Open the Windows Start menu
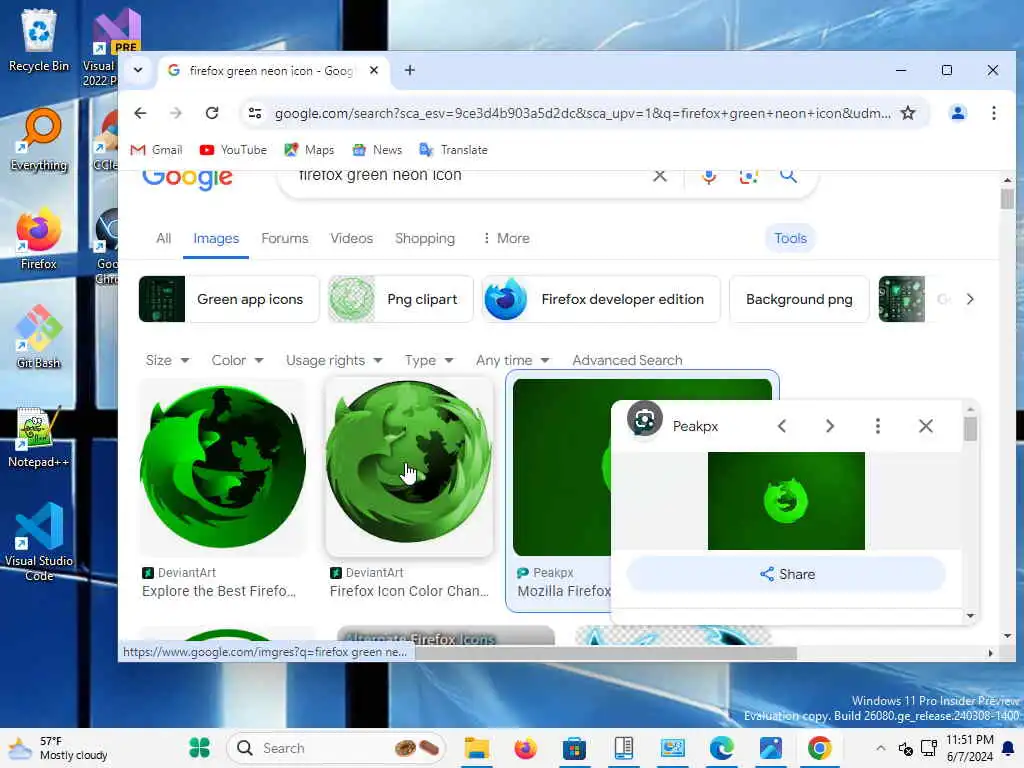The width and height of the screenshot is (1024, 768). (x=199, y=748)
